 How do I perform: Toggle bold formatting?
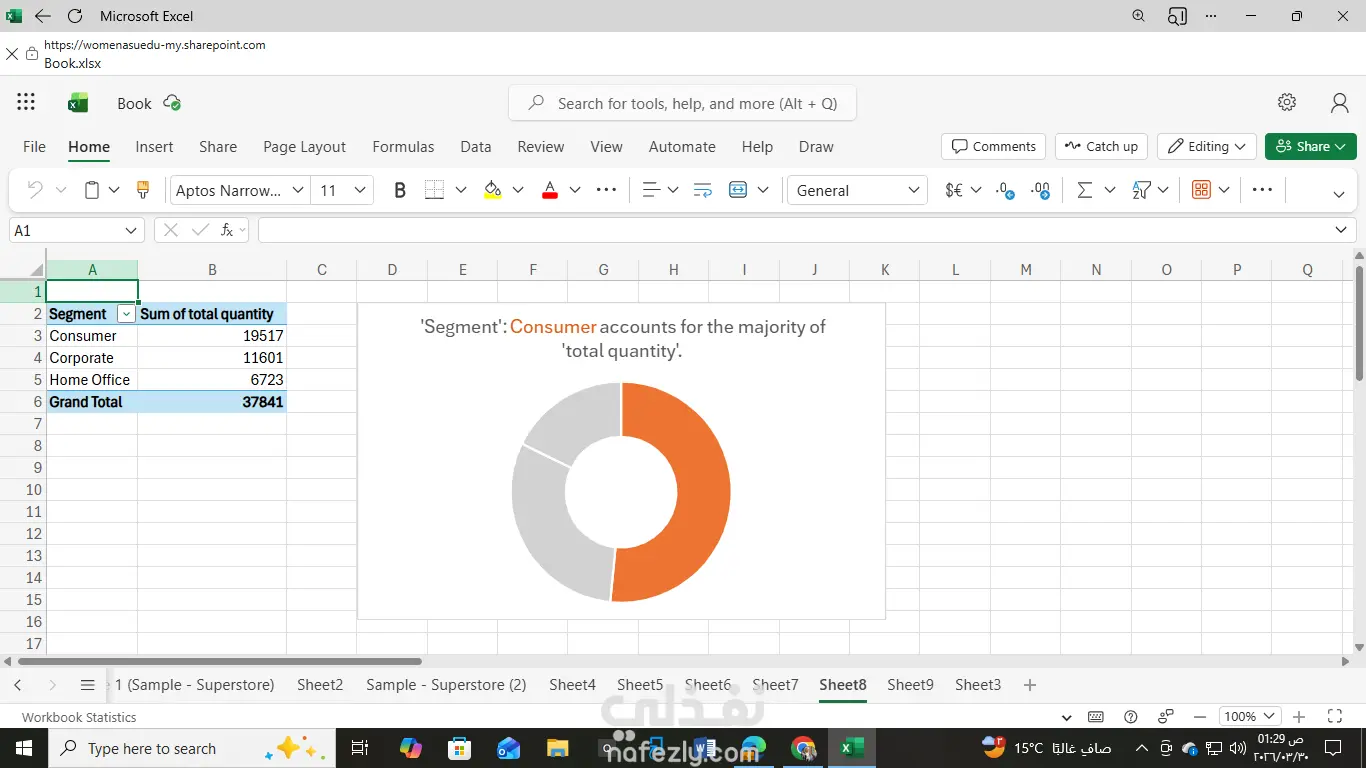(400, 190)
